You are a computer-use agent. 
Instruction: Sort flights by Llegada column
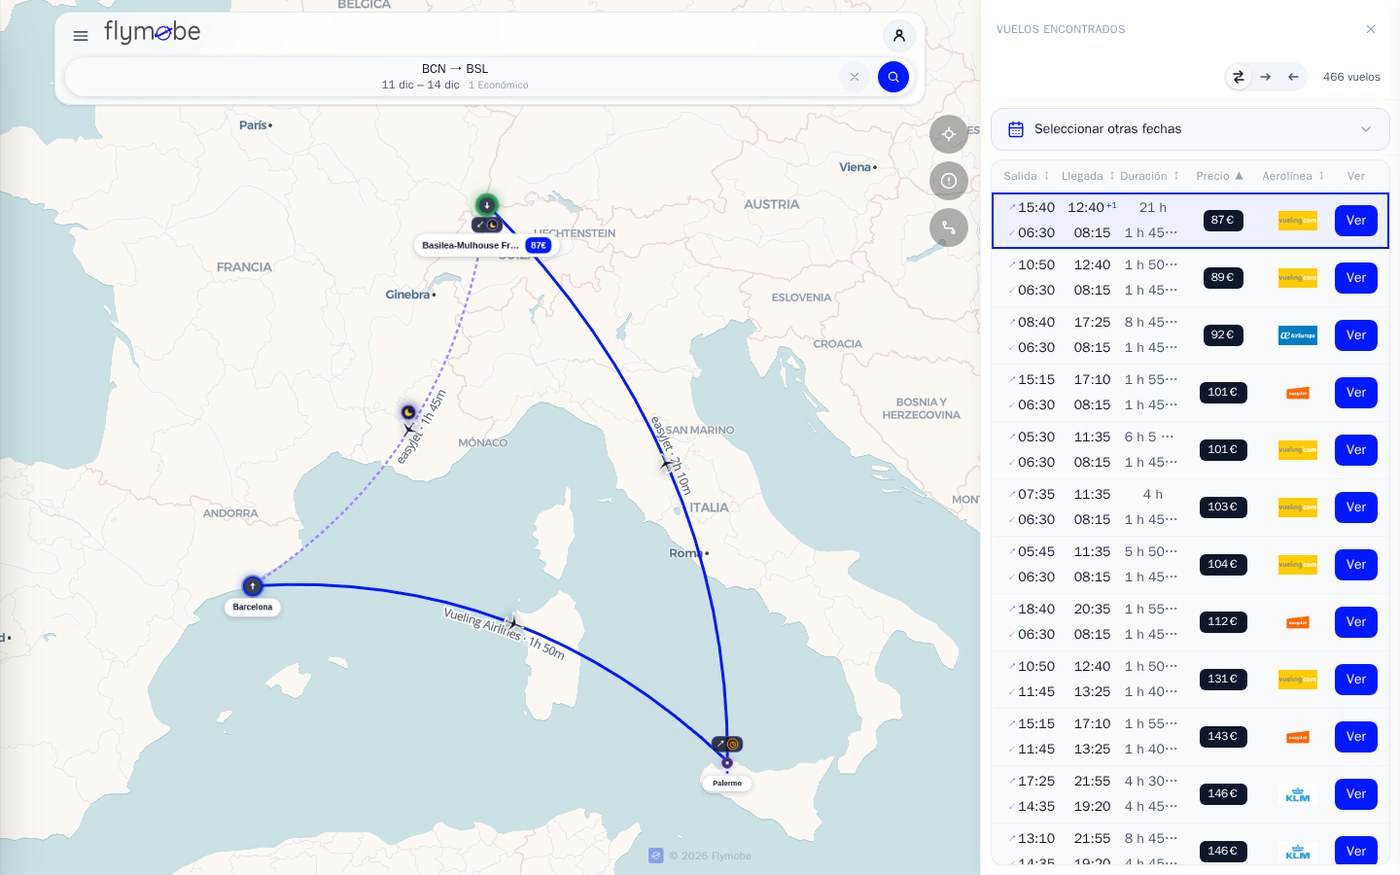pos(1088,176)
